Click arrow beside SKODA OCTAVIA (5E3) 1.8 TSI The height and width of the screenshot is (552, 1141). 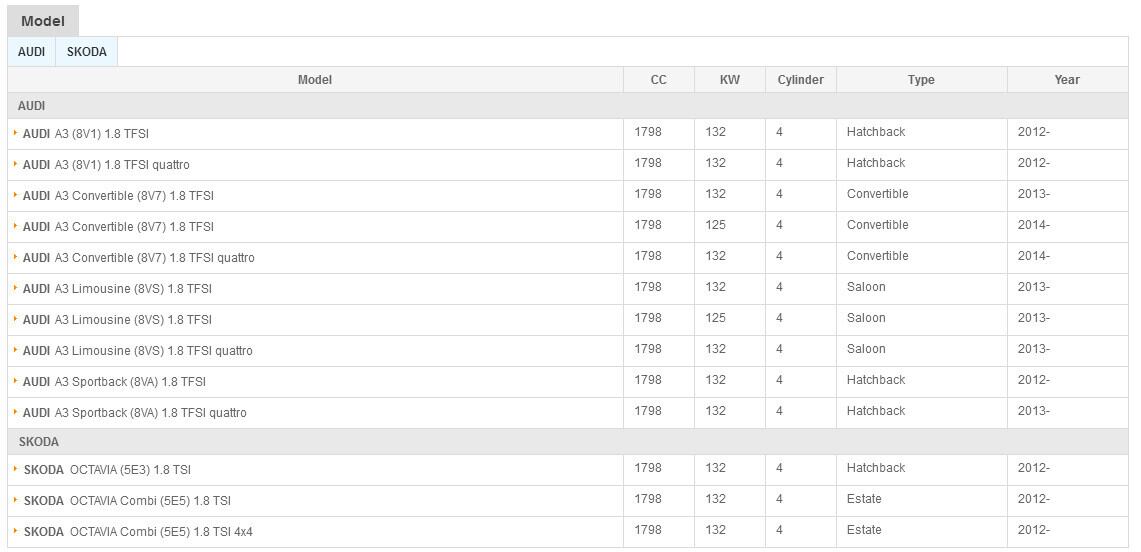point(16,469)
